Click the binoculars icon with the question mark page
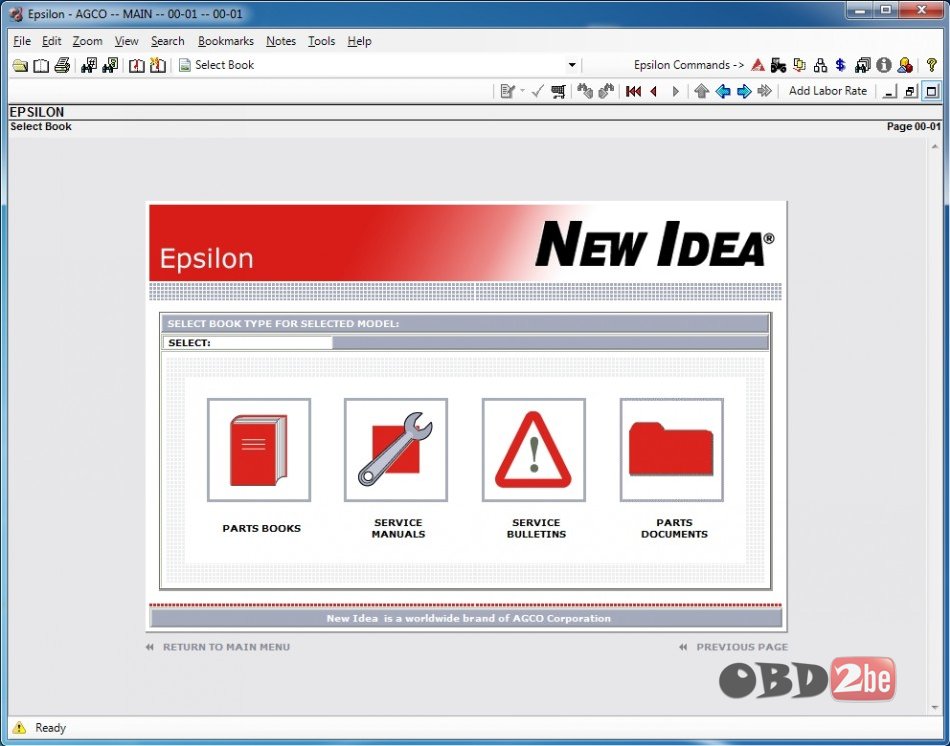The image size is (950, 746). point(110,65)
